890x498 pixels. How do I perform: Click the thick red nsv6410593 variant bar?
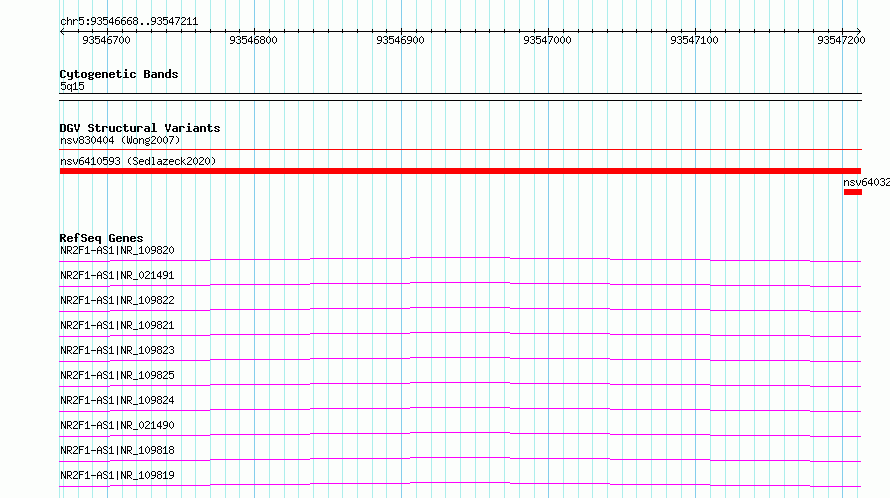point(460,171)
